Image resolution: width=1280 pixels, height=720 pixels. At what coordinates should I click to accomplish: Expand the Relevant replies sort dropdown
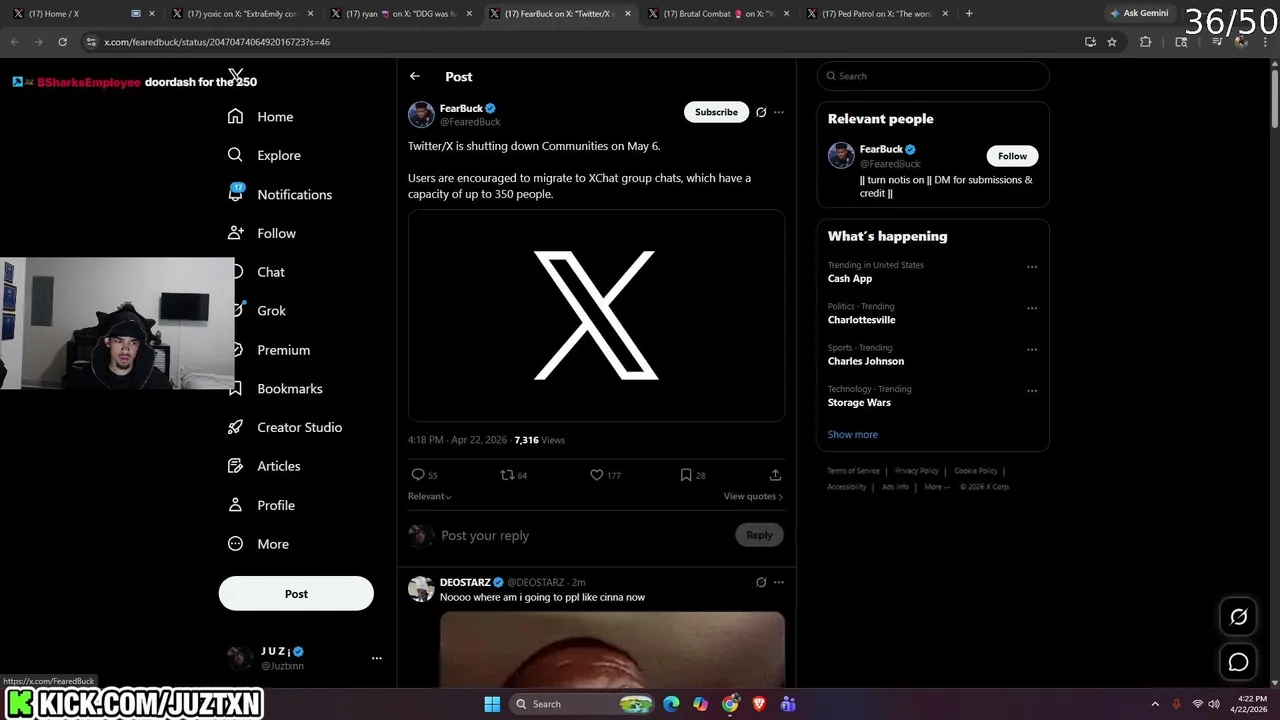click(430, 496)
